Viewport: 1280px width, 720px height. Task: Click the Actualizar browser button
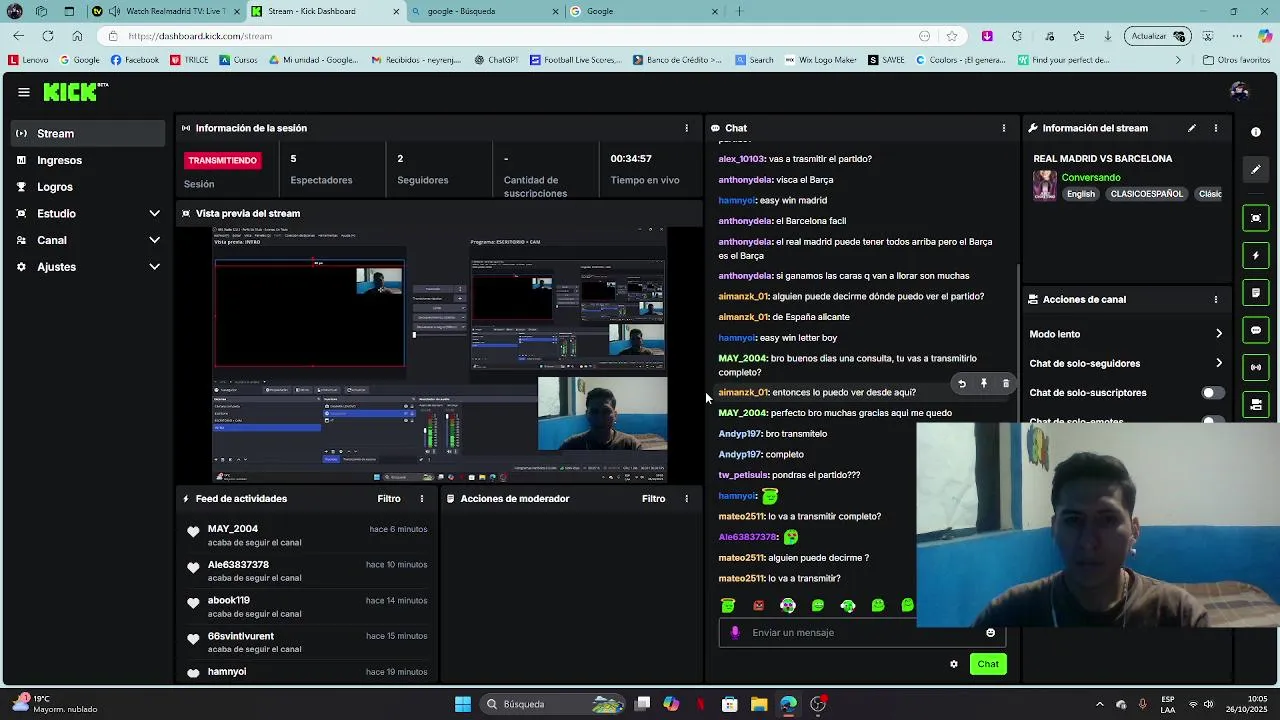pos(1157,36)
